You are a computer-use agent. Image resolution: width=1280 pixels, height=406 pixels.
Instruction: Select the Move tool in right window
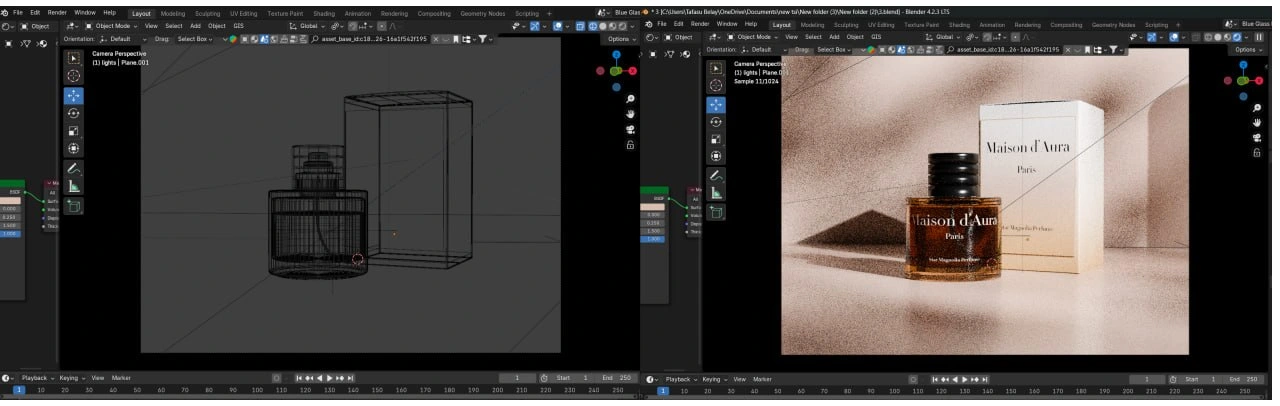(716, 104)
